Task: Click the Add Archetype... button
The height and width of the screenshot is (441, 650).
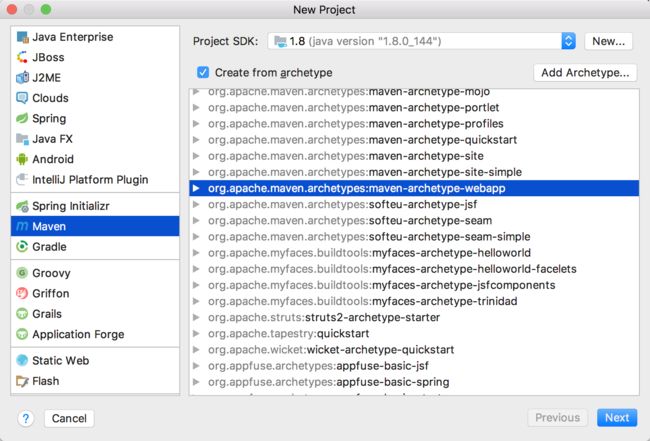Action: point(585,73)
